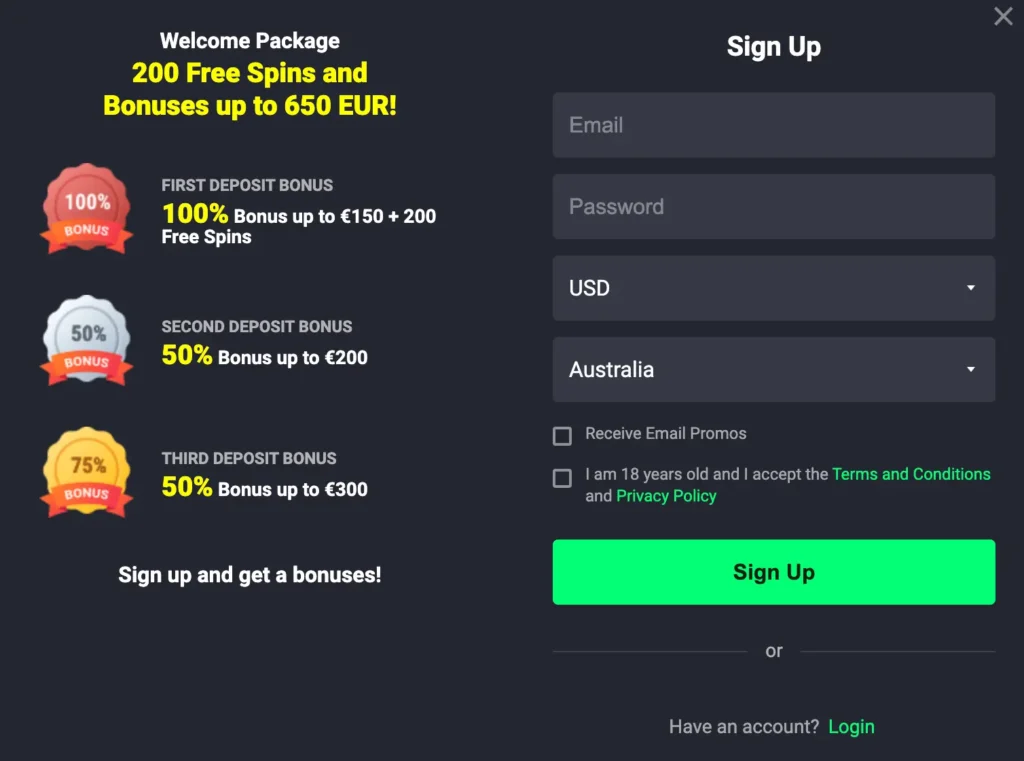This screenshot has width=1024, height=761.
Task: Check the 18 years old agreement box
Action: [562, 478]
